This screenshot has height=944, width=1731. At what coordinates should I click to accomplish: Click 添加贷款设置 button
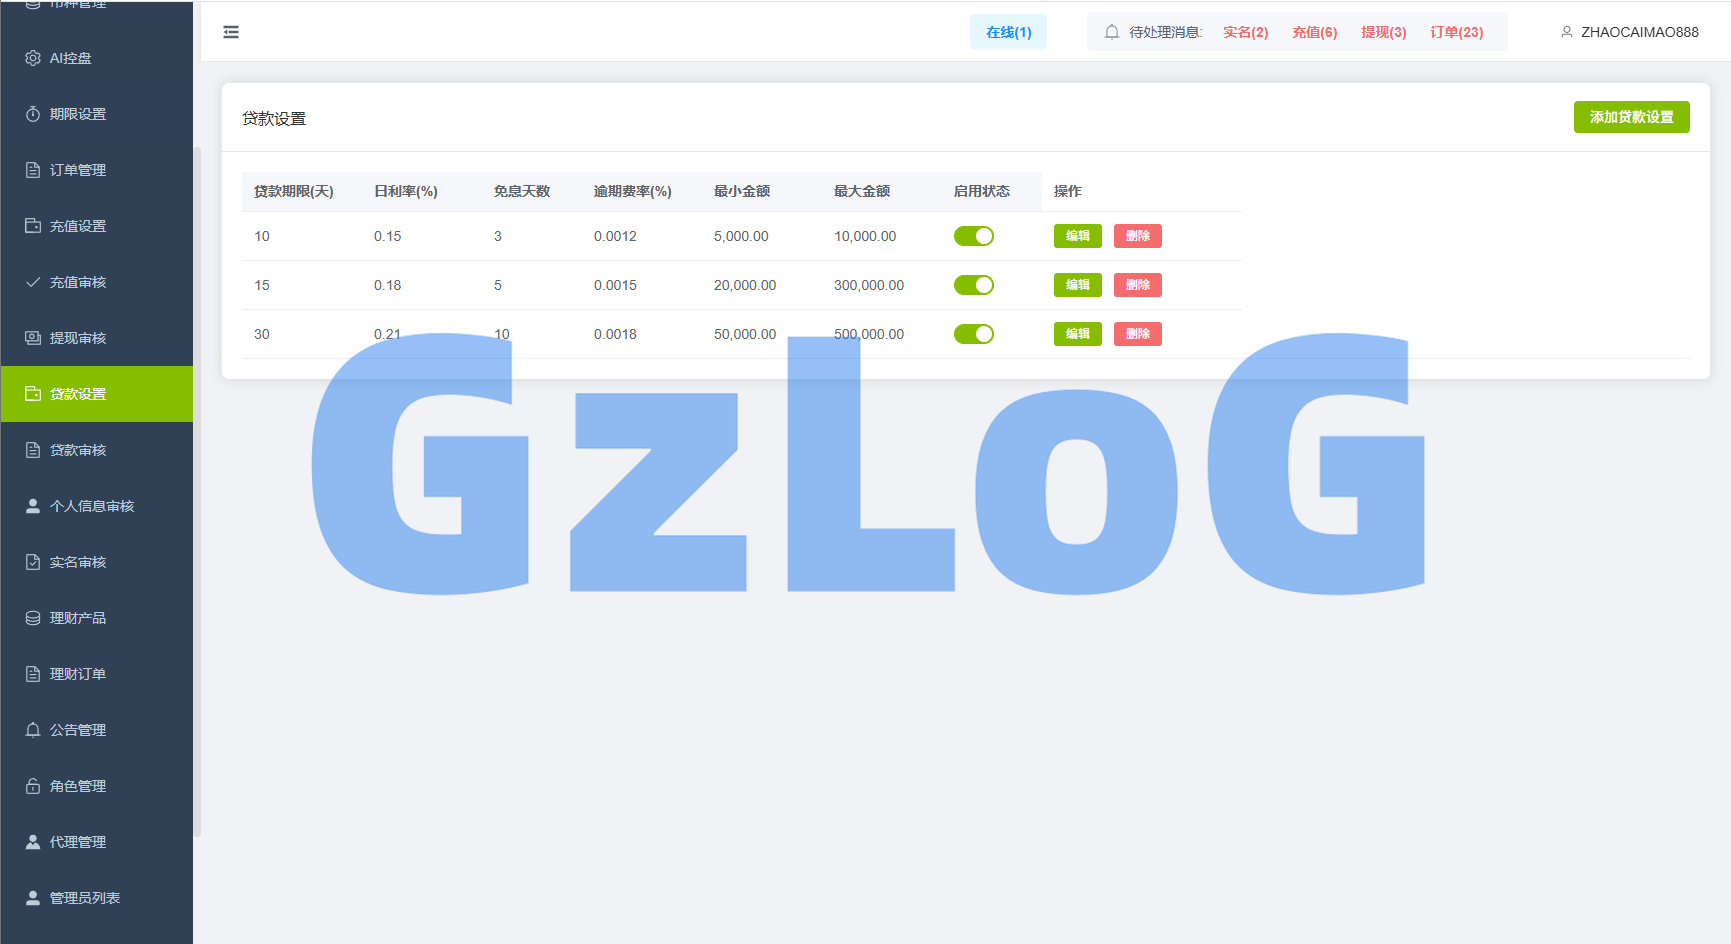tap(1631, 117)
